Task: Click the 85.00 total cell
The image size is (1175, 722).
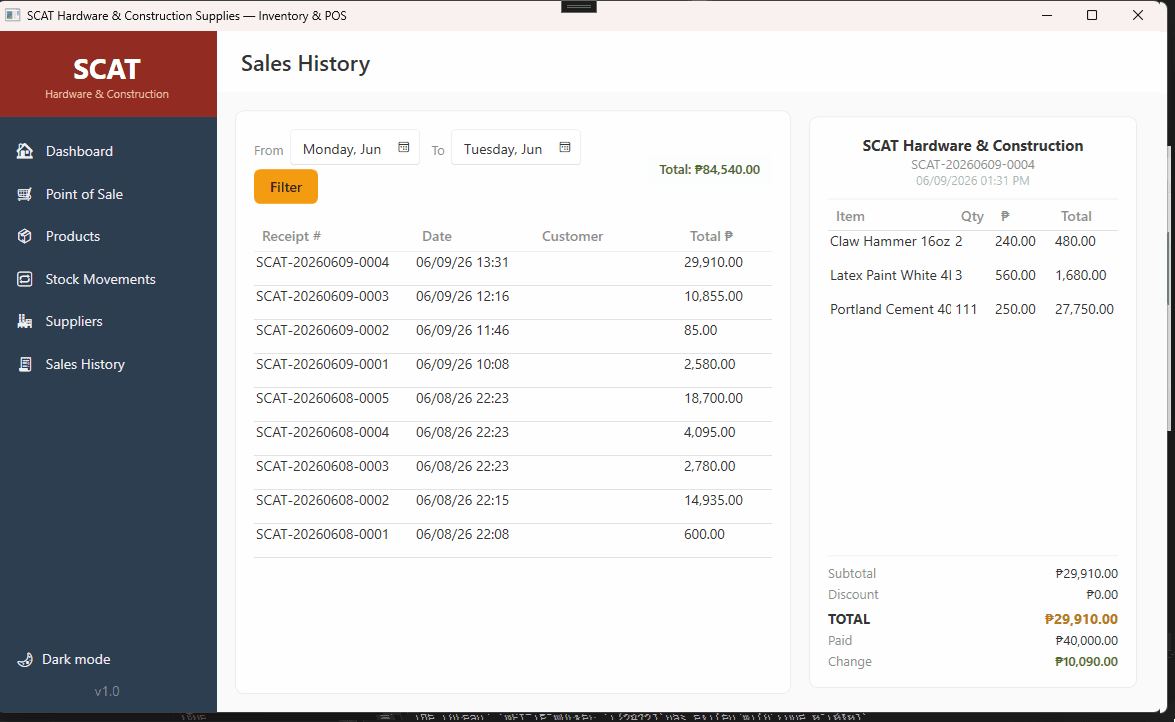Action: point(701,330)
